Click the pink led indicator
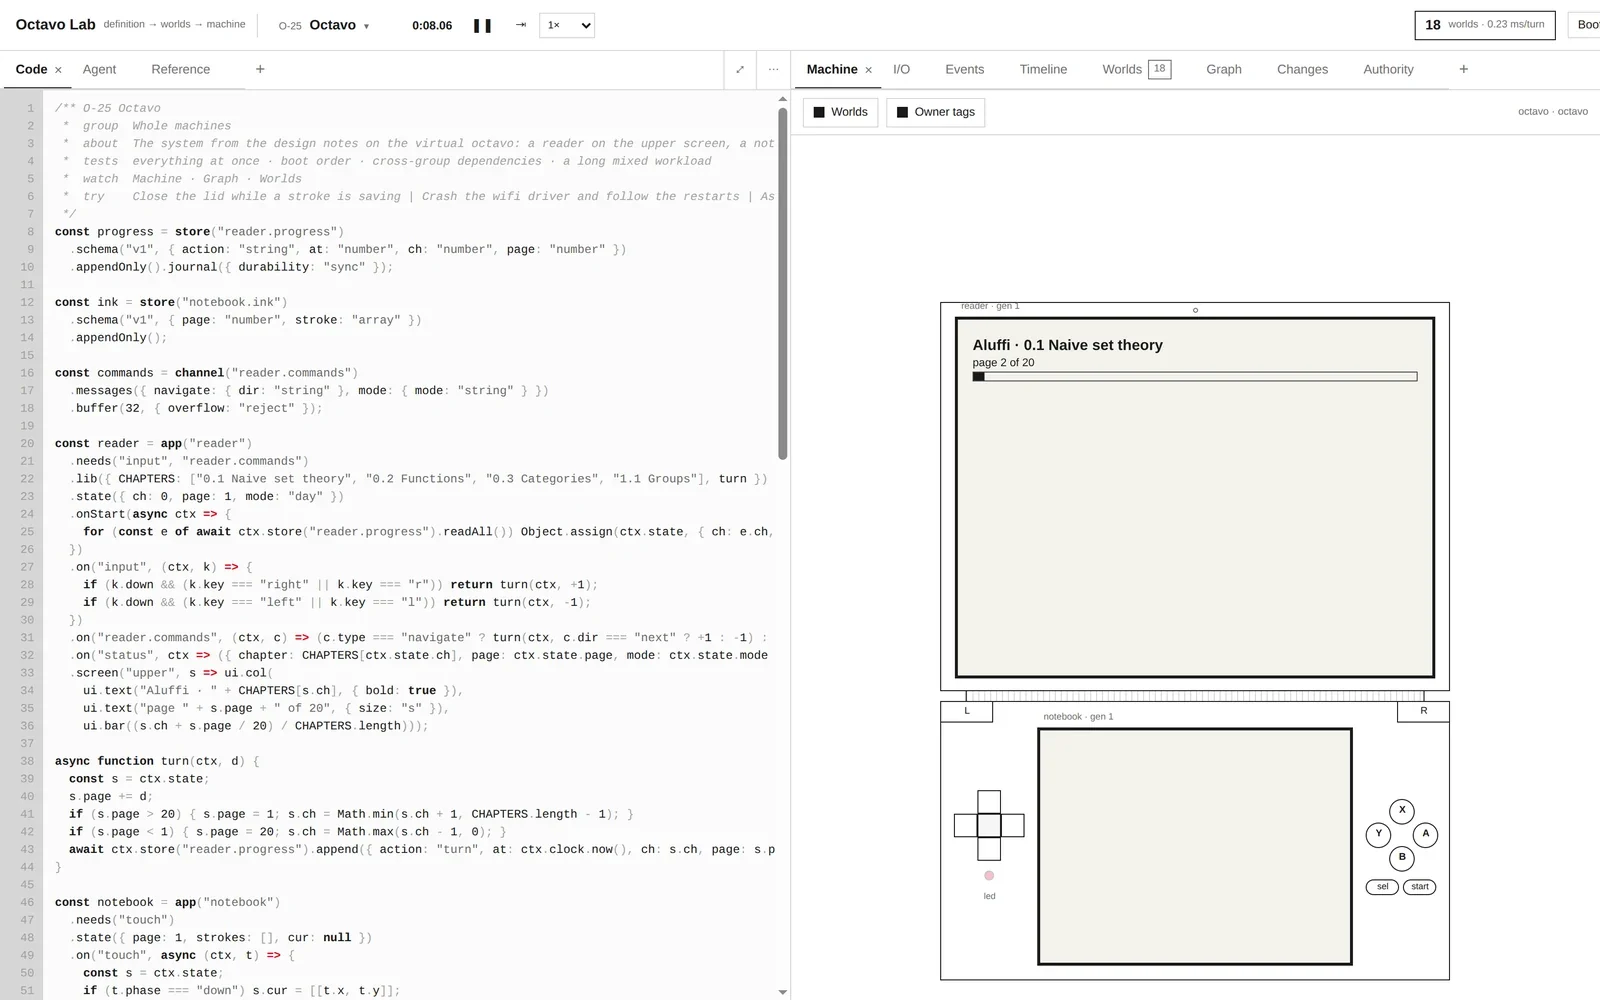Viewport: 1600px width, 1000px height. coord(989,876)
